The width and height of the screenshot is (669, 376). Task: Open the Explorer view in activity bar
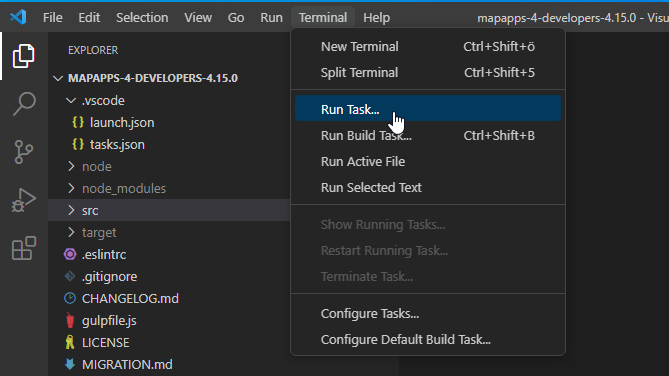tap(23, 56)
